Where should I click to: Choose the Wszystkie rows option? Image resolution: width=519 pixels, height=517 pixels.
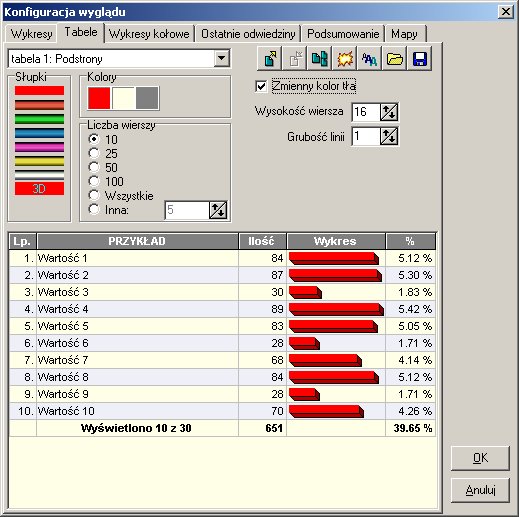click(x=94, y=195)
